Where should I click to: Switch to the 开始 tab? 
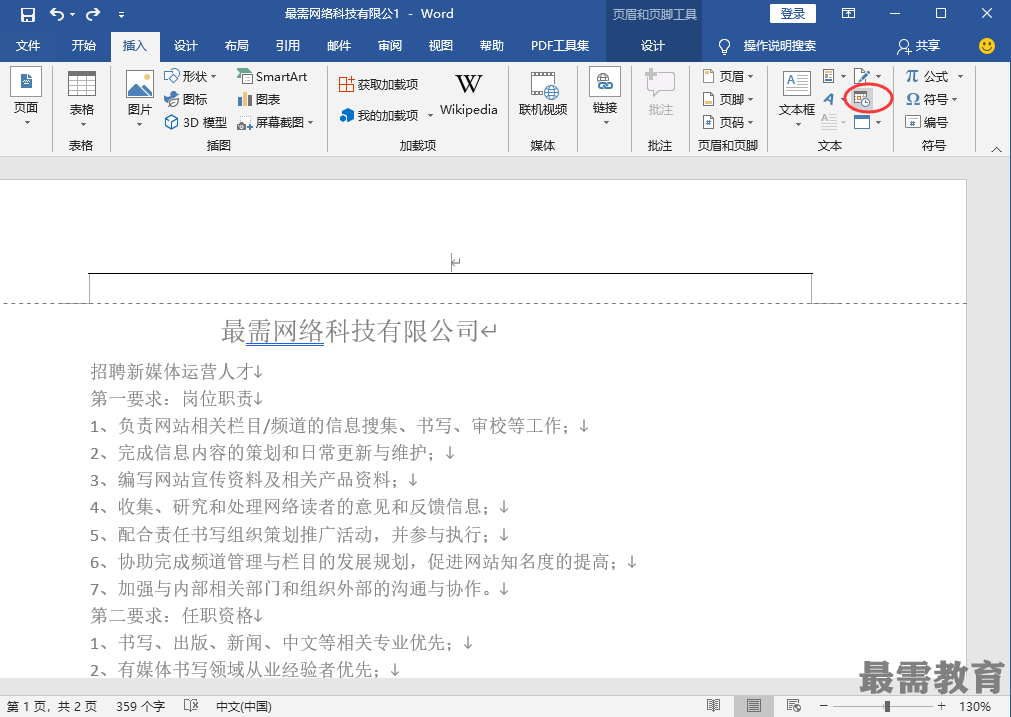(x=83, y=46)
